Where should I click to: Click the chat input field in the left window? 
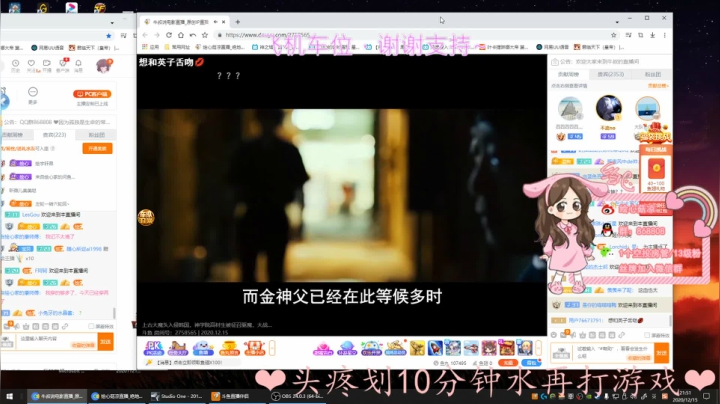(x=57, y=342)
